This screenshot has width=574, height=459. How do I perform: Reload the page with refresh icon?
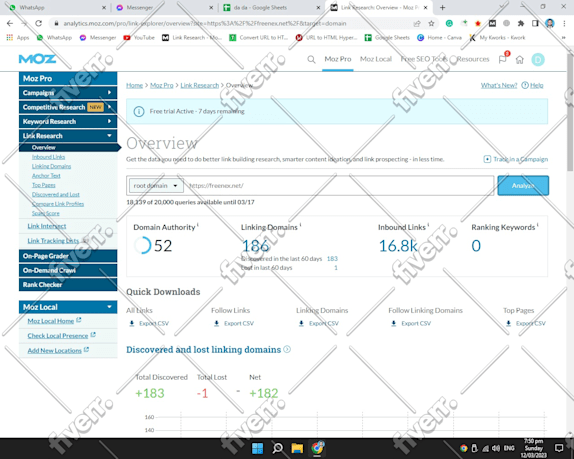coord(38,23)
